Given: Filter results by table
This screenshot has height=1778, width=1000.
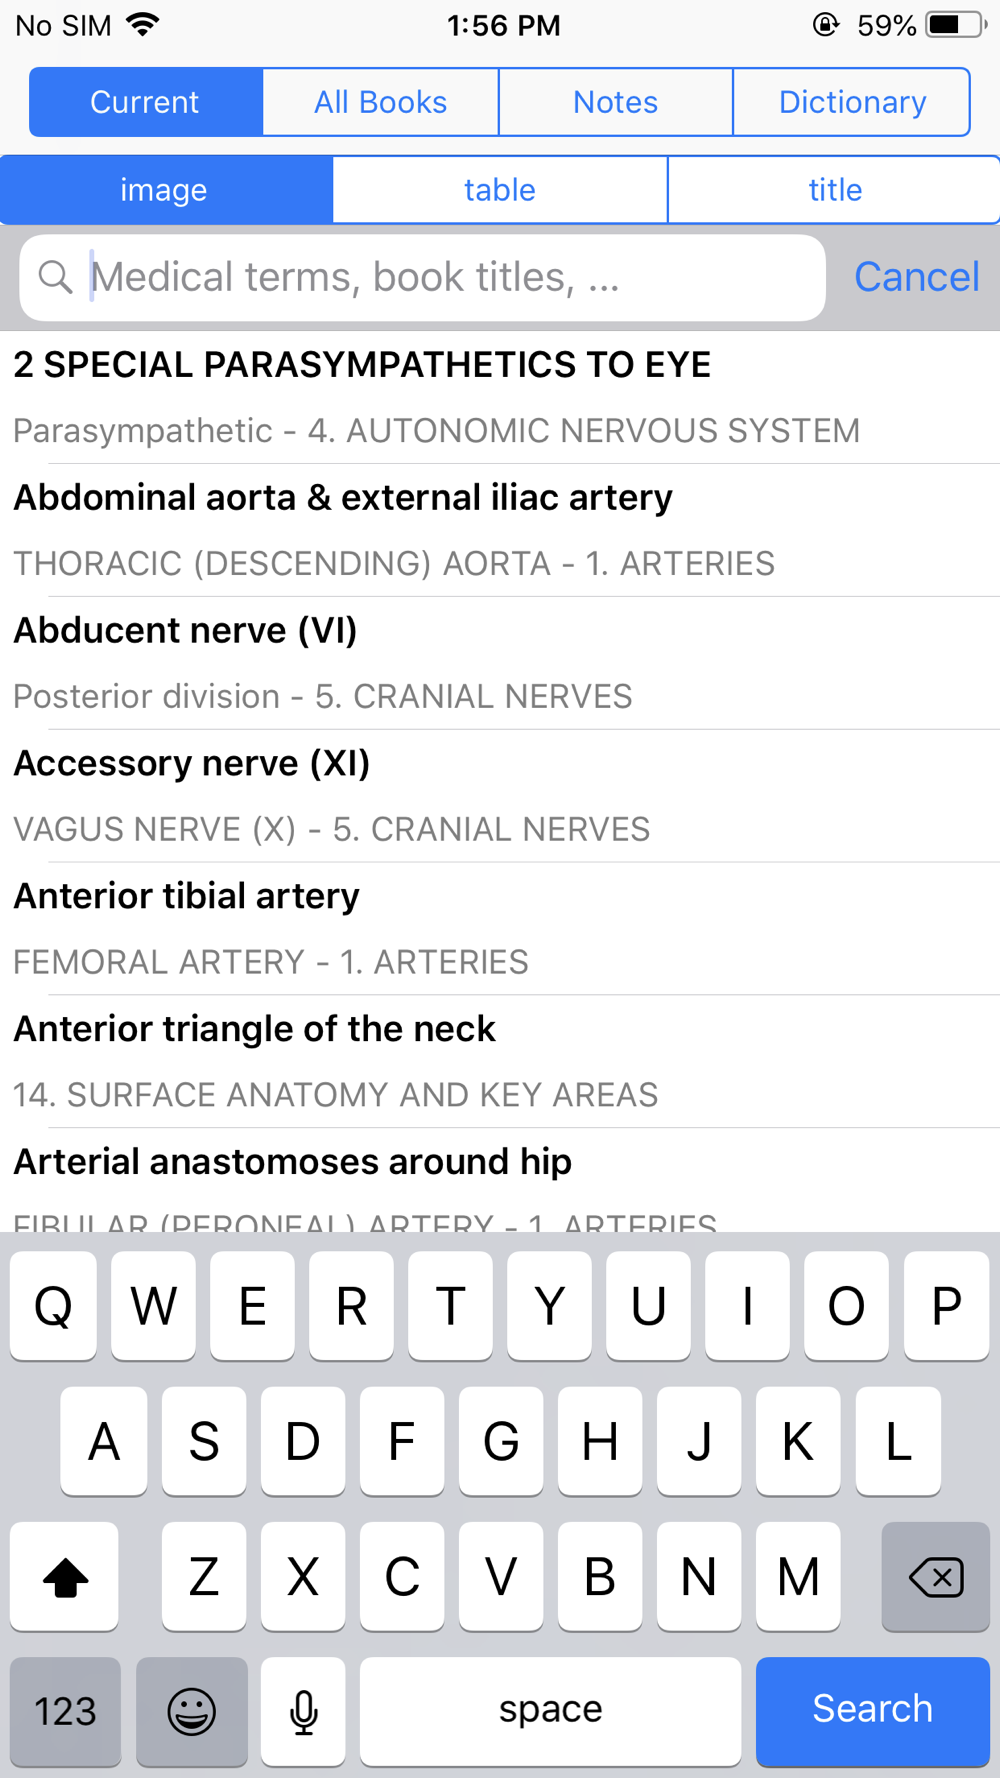Looking at the screenshot, I should tap(500, 190).
